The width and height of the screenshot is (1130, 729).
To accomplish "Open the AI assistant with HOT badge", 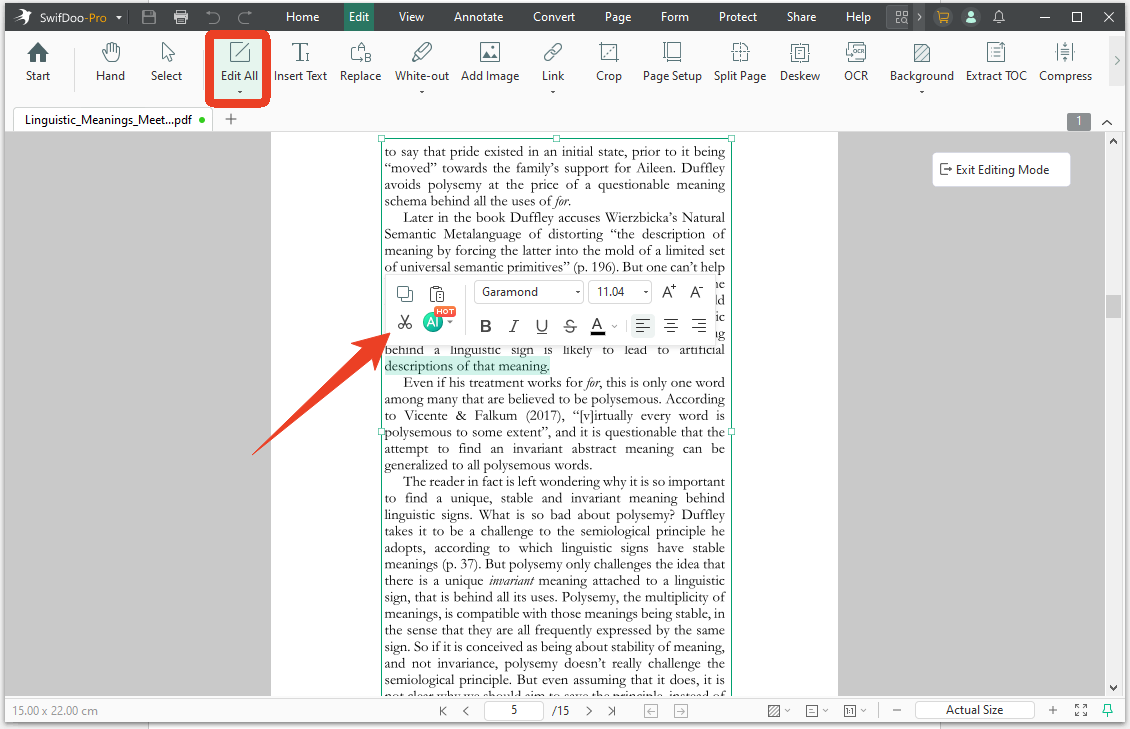I will 433,322.
